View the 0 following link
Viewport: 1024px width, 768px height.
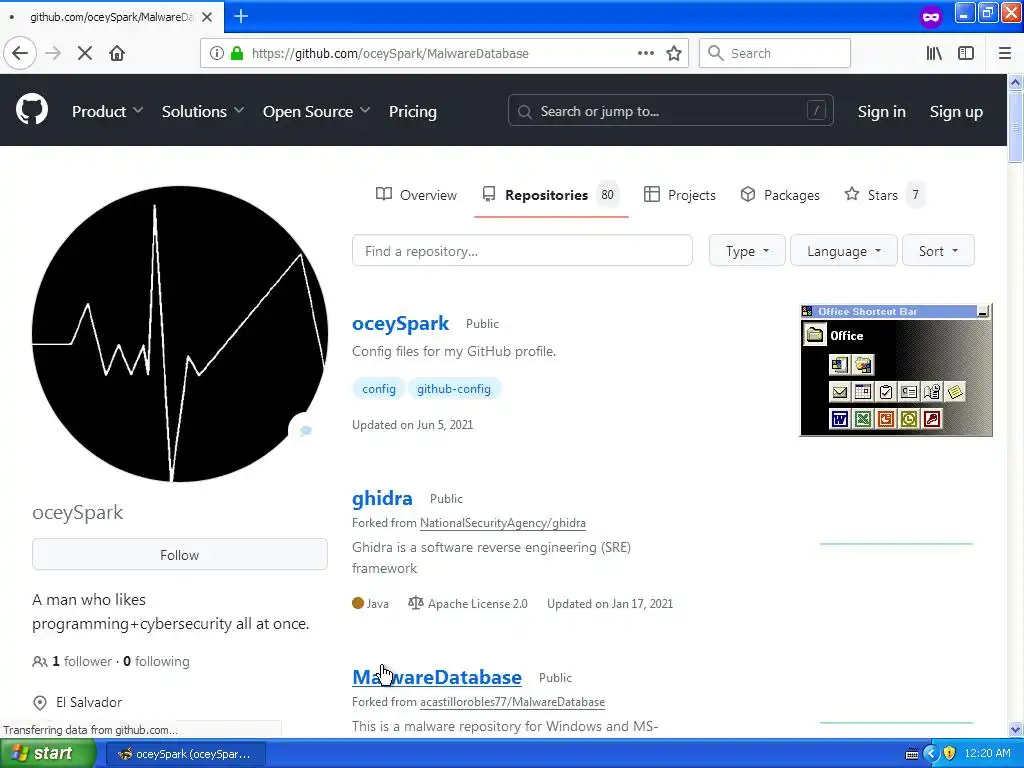tap(156, 661)
